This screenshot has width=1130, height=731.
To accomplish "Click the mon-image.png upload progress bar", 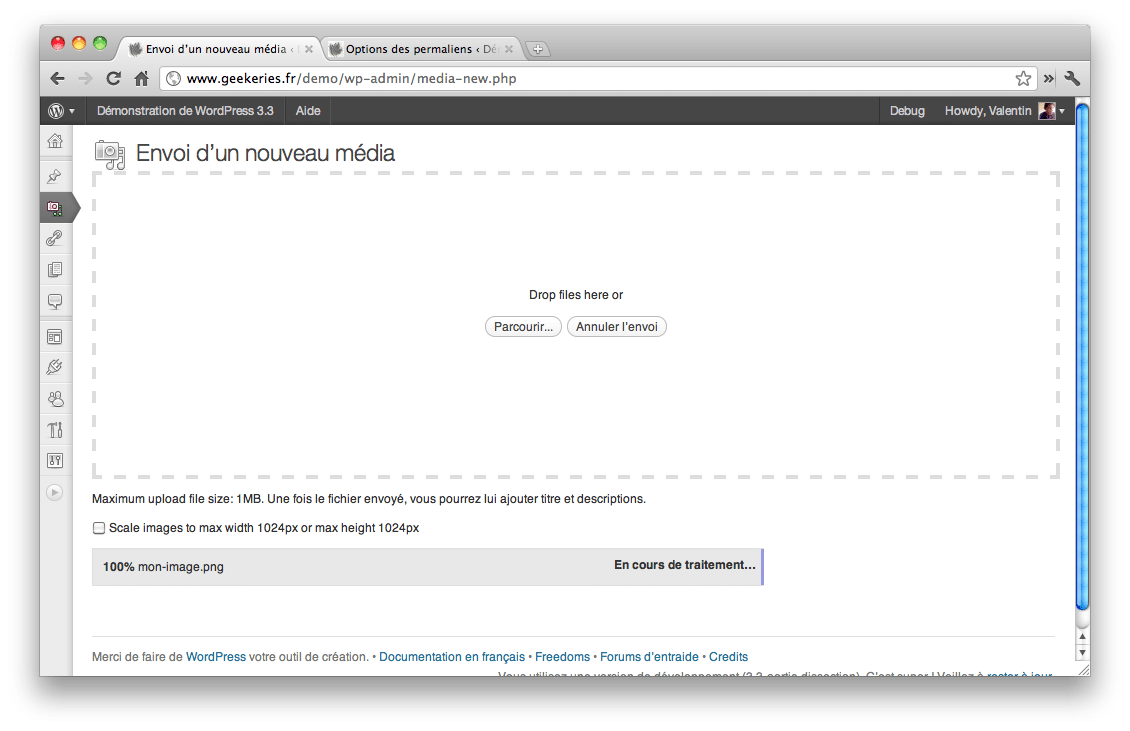I will (x=427, y=567).
